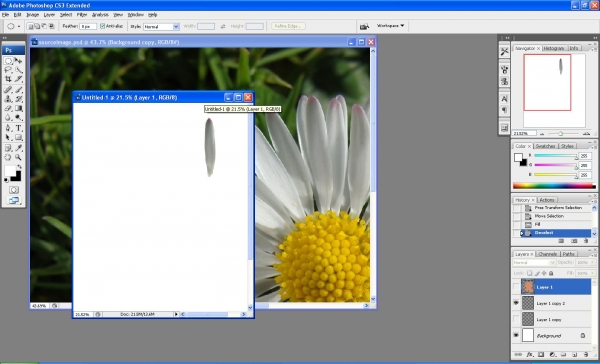Create new adjustment layer icon
Image resolution: width=600 pixels, height=364 pixels.
click(552, 355)
